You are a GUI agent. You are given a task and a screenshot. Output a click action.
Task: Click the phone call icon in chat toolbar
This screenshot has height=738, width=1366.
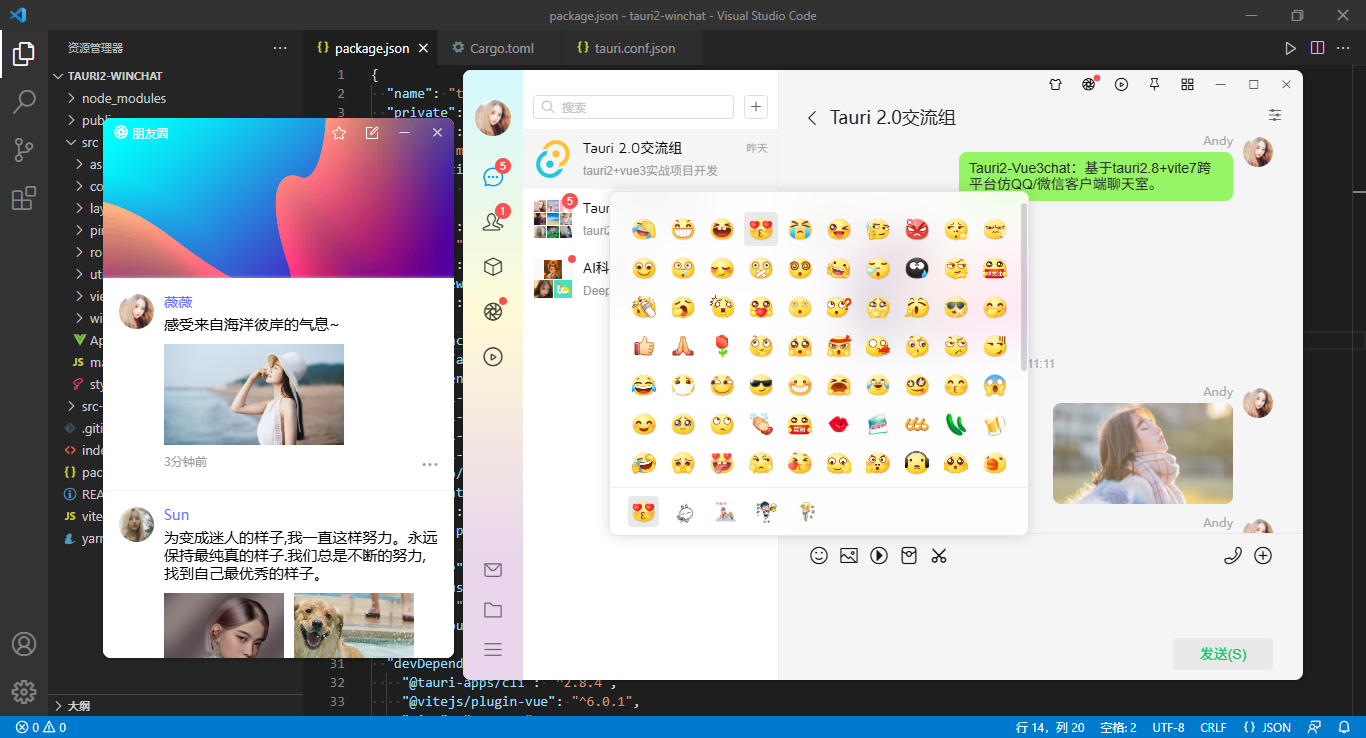[1233, 555]
